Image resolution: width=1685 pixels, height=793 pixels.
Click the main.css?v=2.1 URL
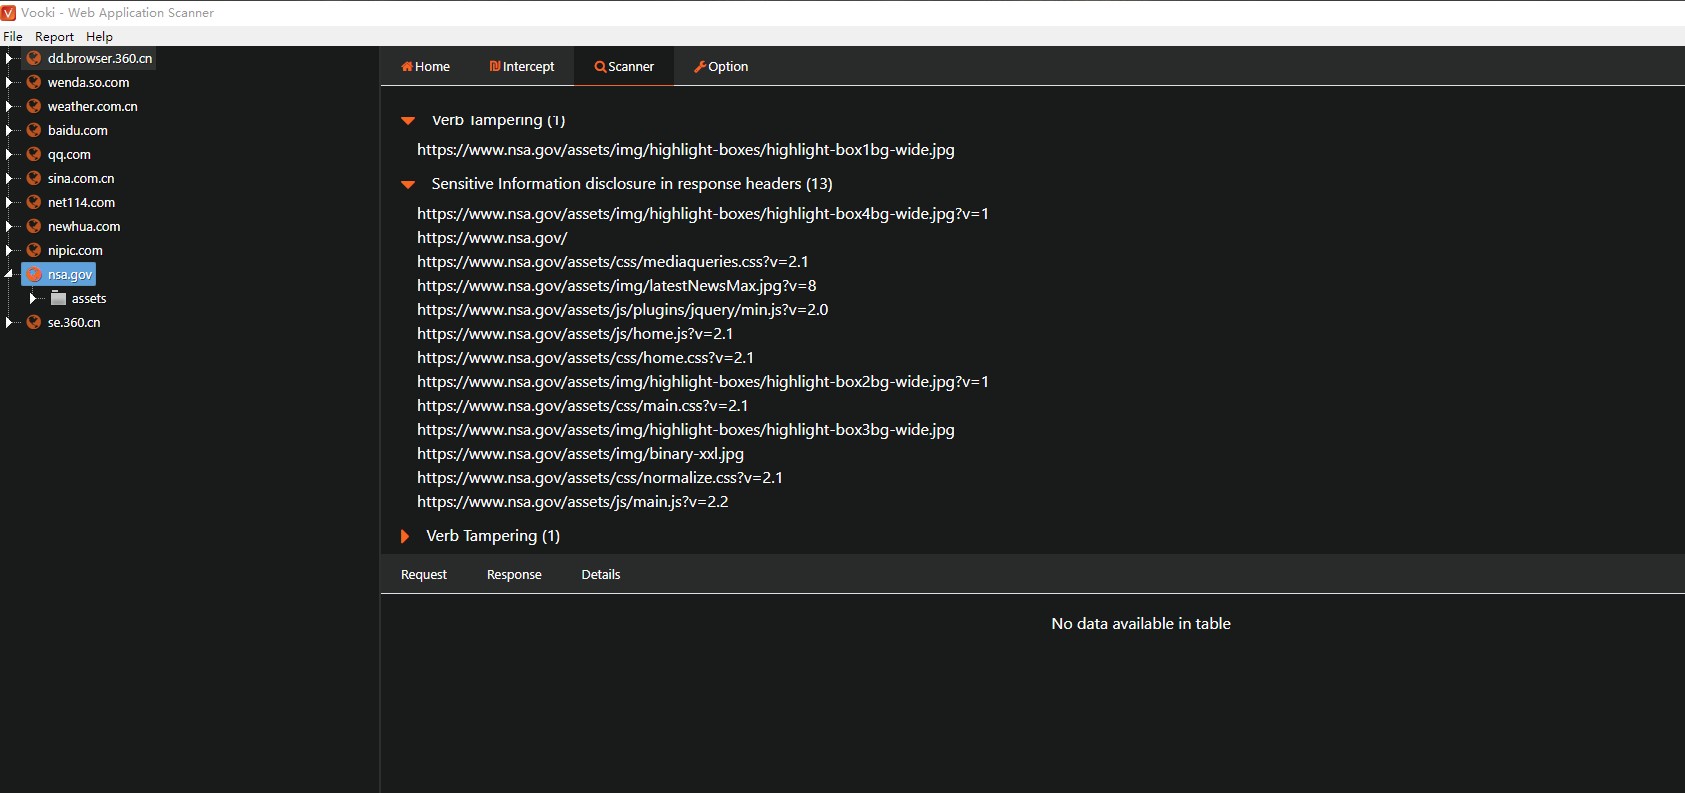pos(583,406)
